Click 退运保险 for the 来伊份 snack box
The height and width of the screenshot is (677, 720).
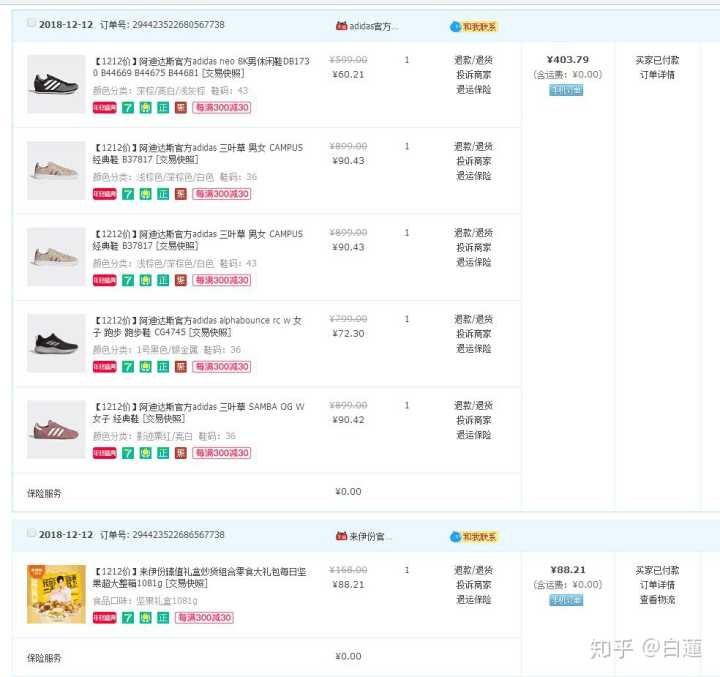(474, 600)
